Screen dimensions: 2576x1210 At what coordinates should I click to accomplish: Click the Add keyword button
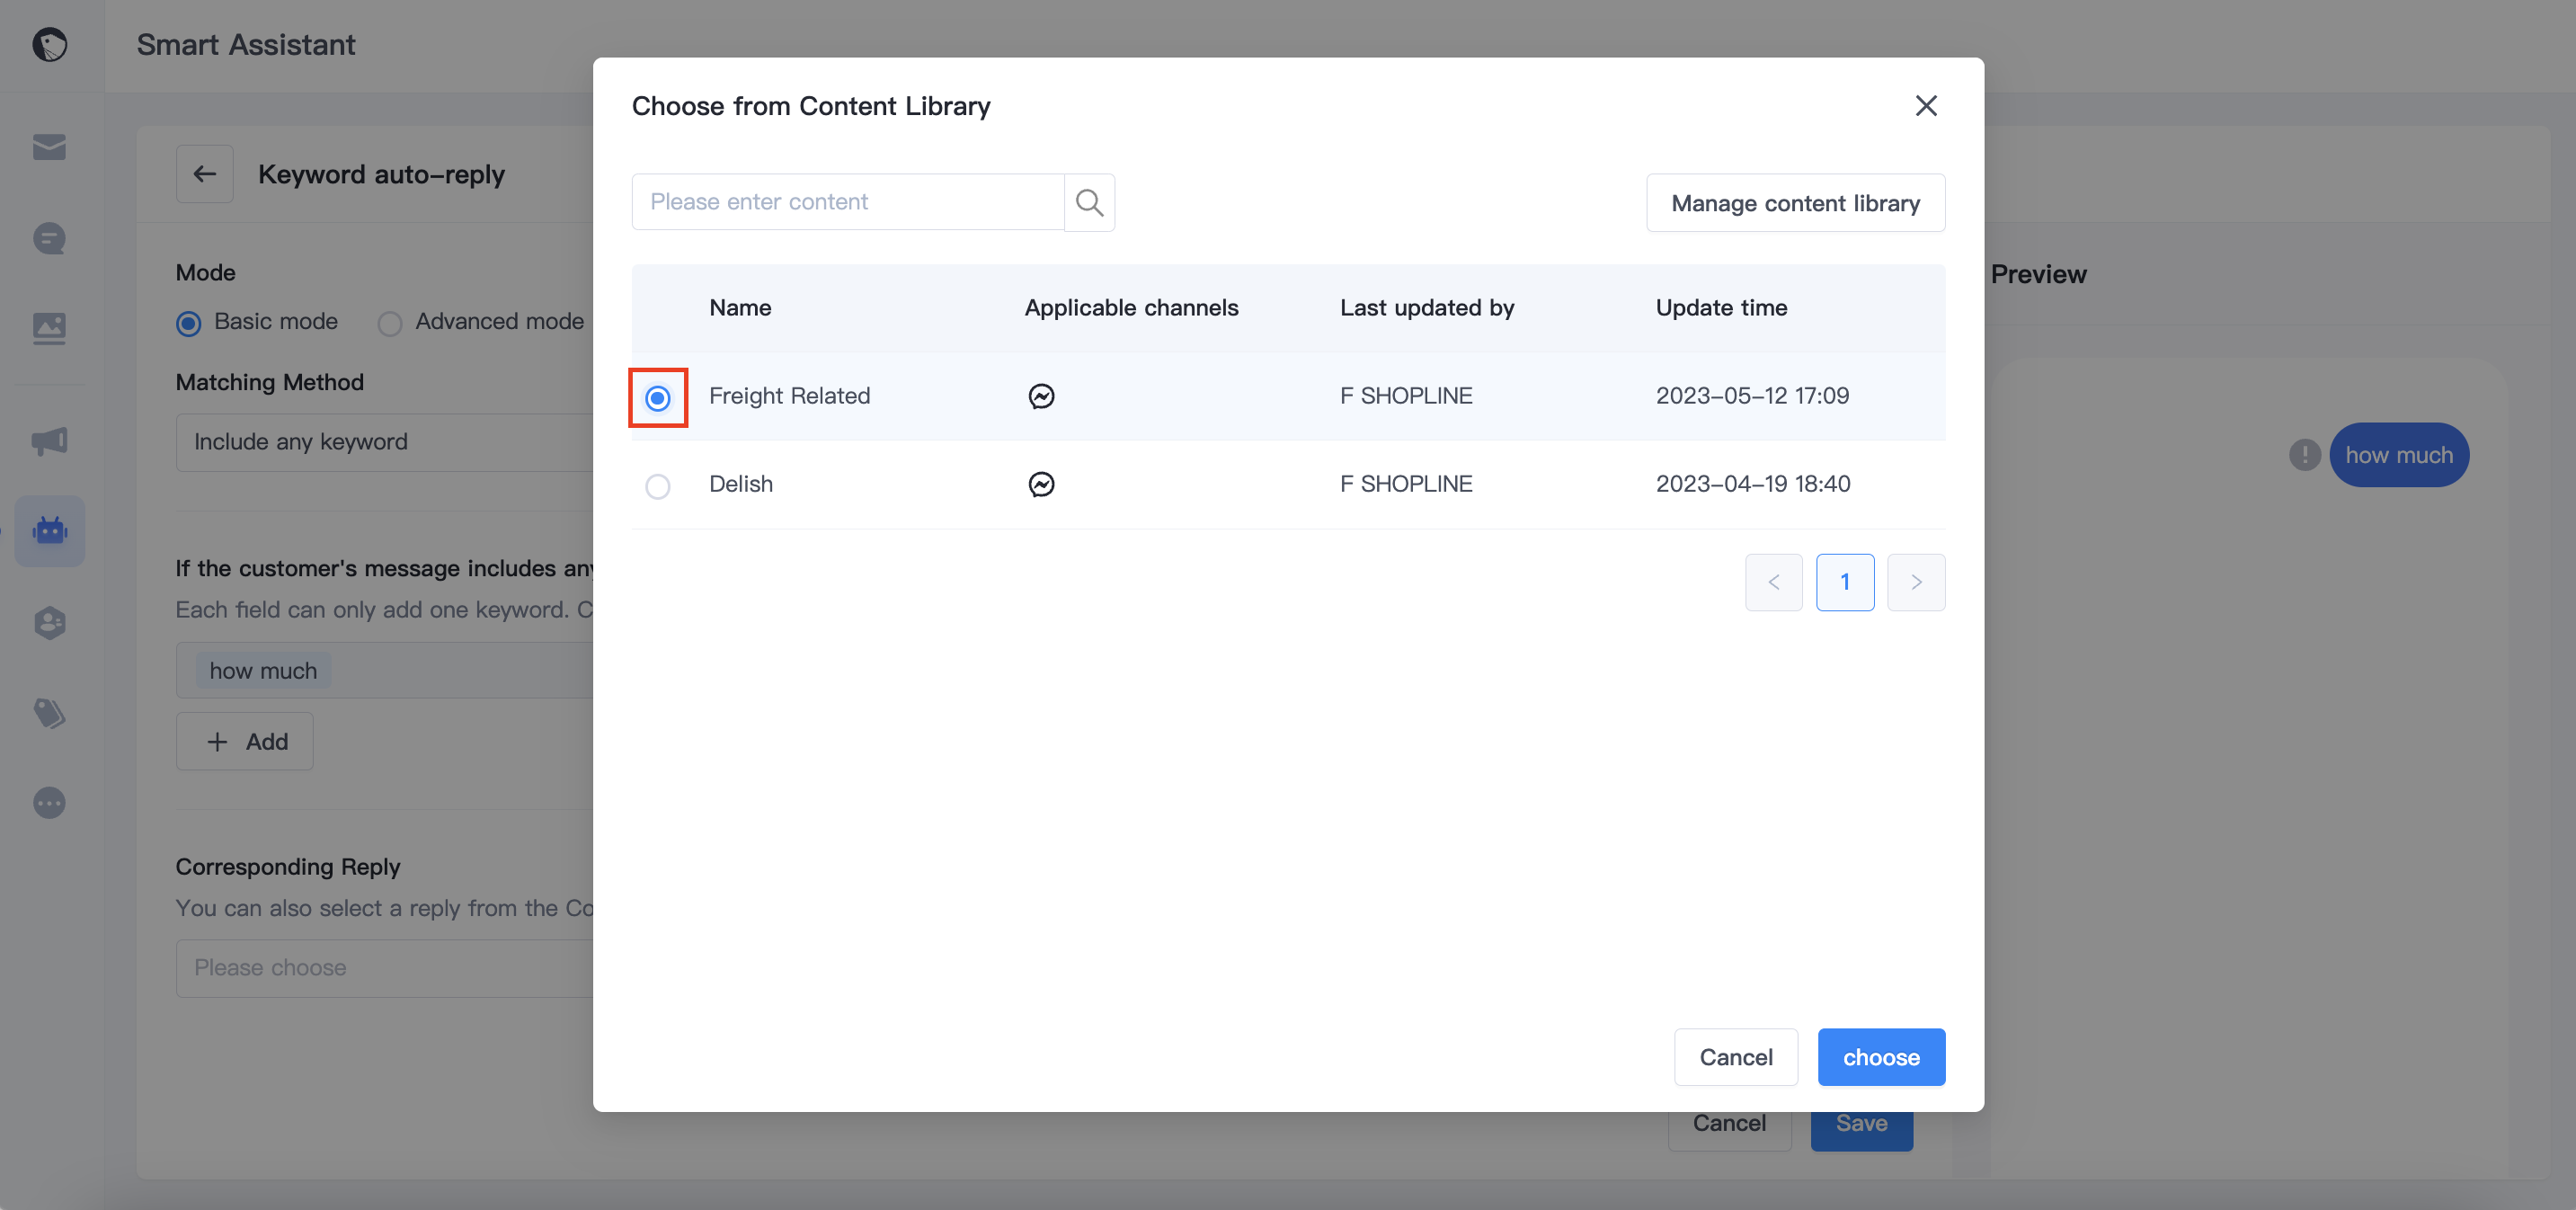[245, 741]
